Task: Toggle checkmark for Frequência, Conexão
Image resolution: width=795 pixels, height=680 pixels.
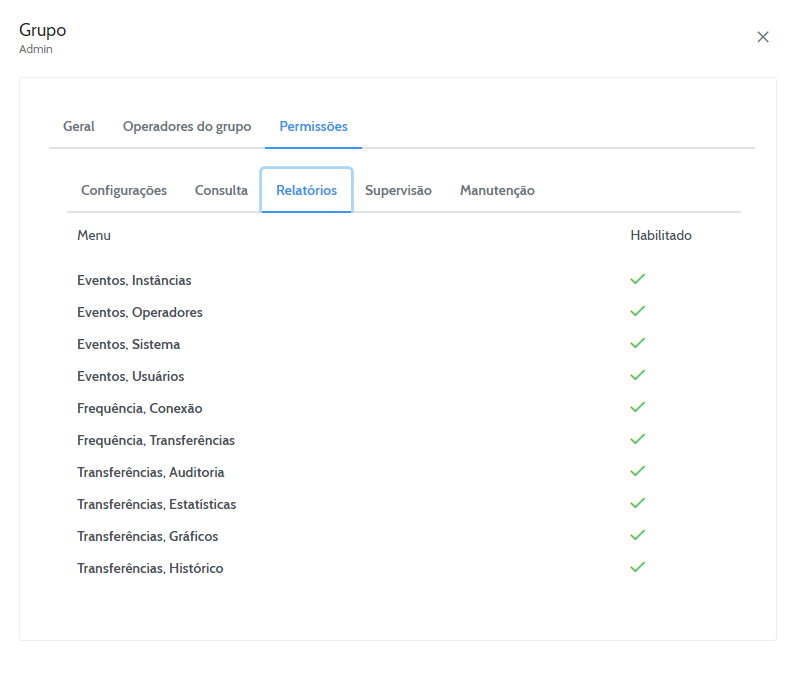Action: point(637,407)
